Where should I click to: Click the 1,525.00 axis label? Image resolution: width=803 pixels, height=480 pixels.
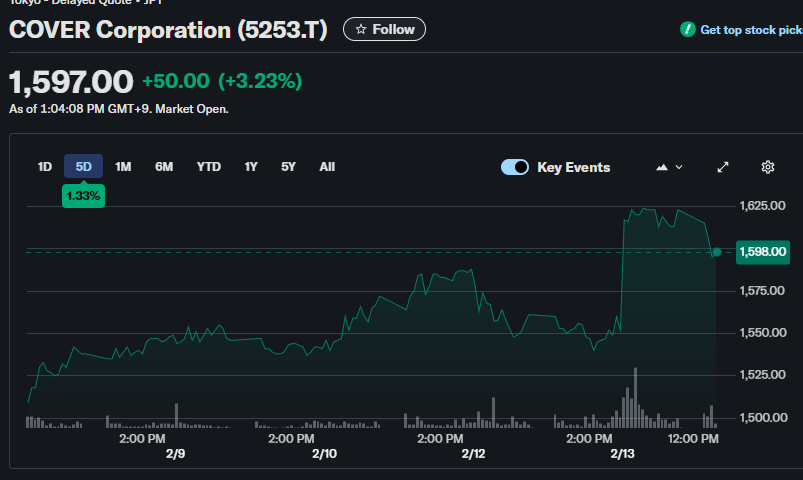click(763, 375)
